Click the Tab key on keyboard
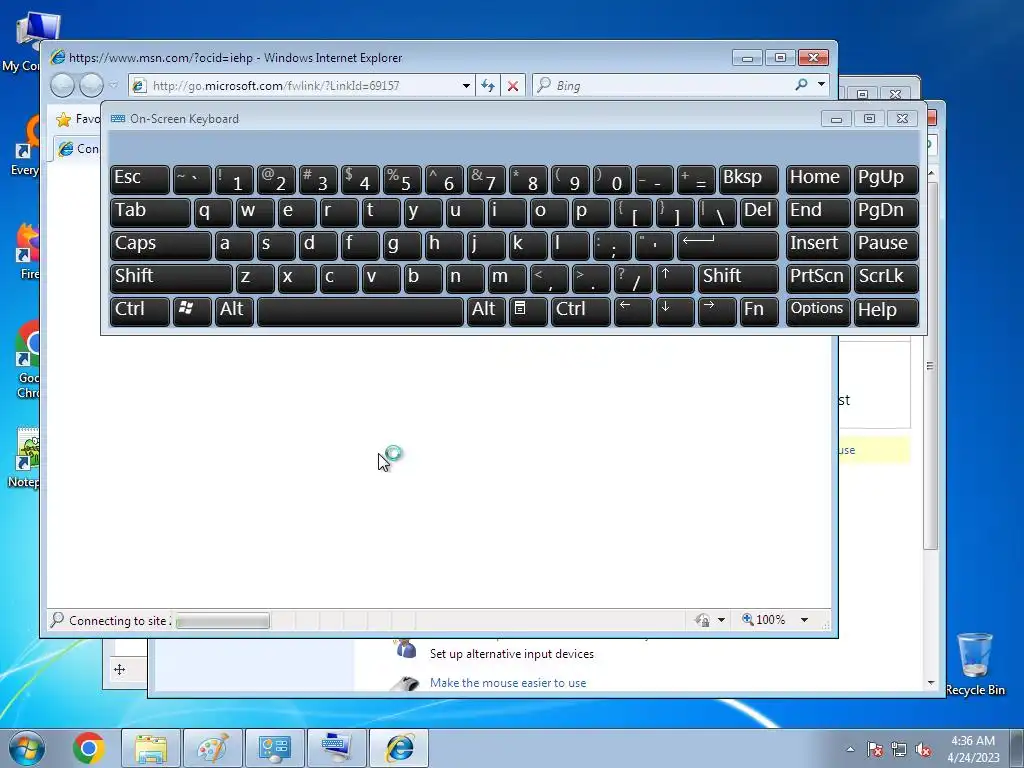The image size is (1024, 768). click(150, 213)
